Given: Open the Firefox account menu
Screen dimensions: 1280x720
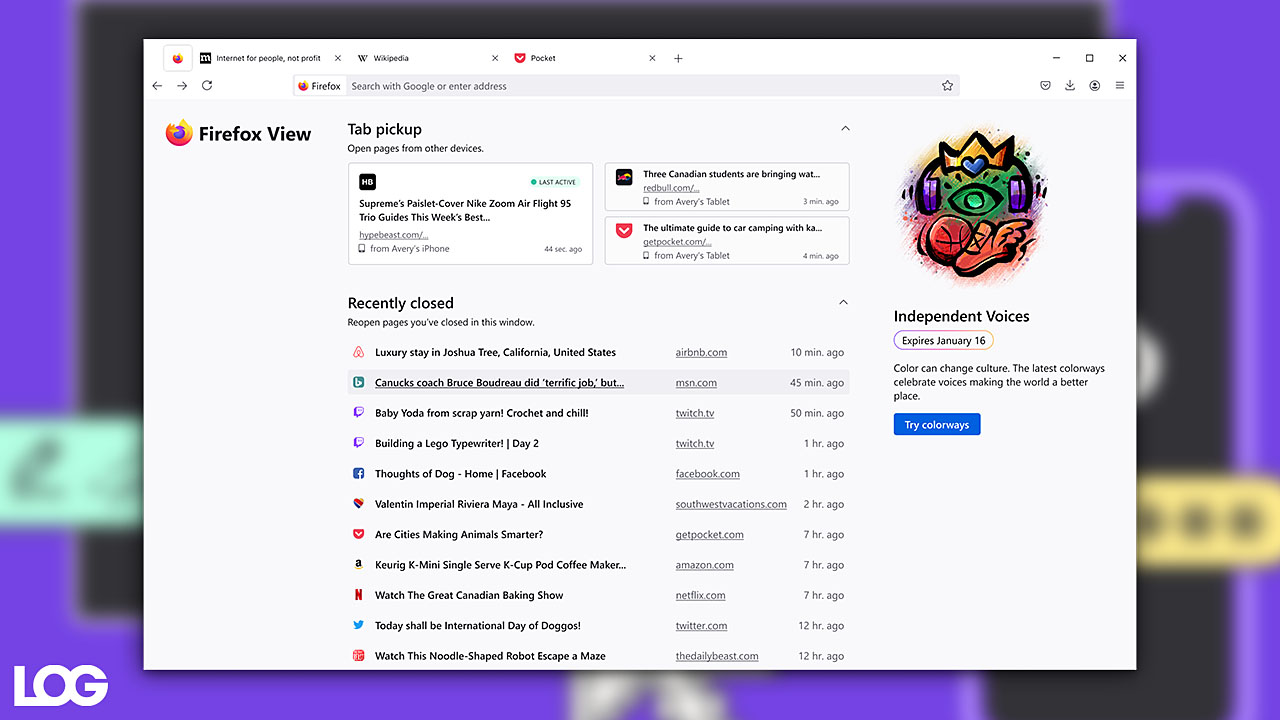Looking at the screenshot, I should pos(1095,86).
